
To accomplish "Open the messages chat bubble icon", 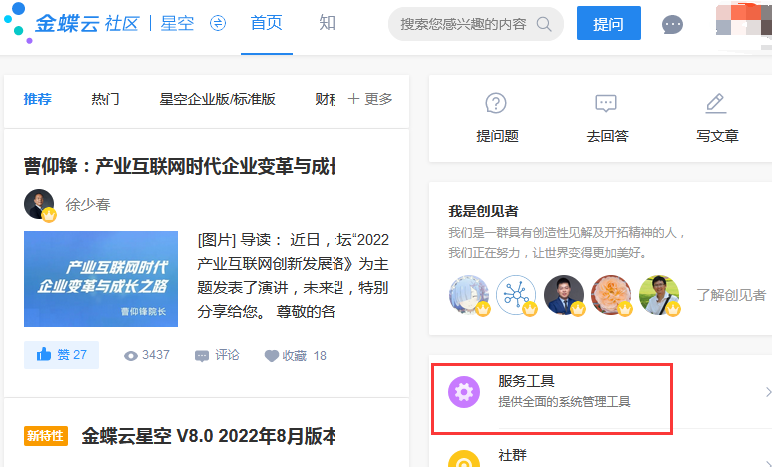I will tap(673, 24).
